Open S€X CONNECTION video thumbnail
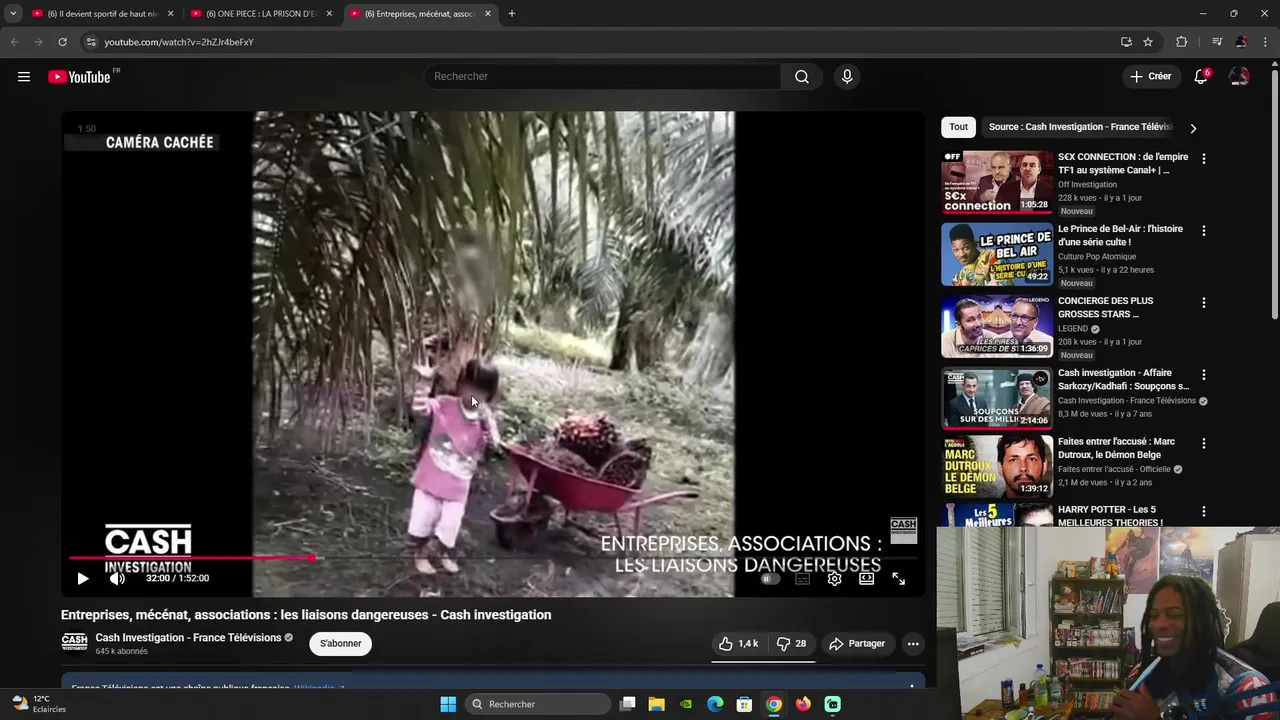Screen dimensions: 1280x720 (997, 182)
